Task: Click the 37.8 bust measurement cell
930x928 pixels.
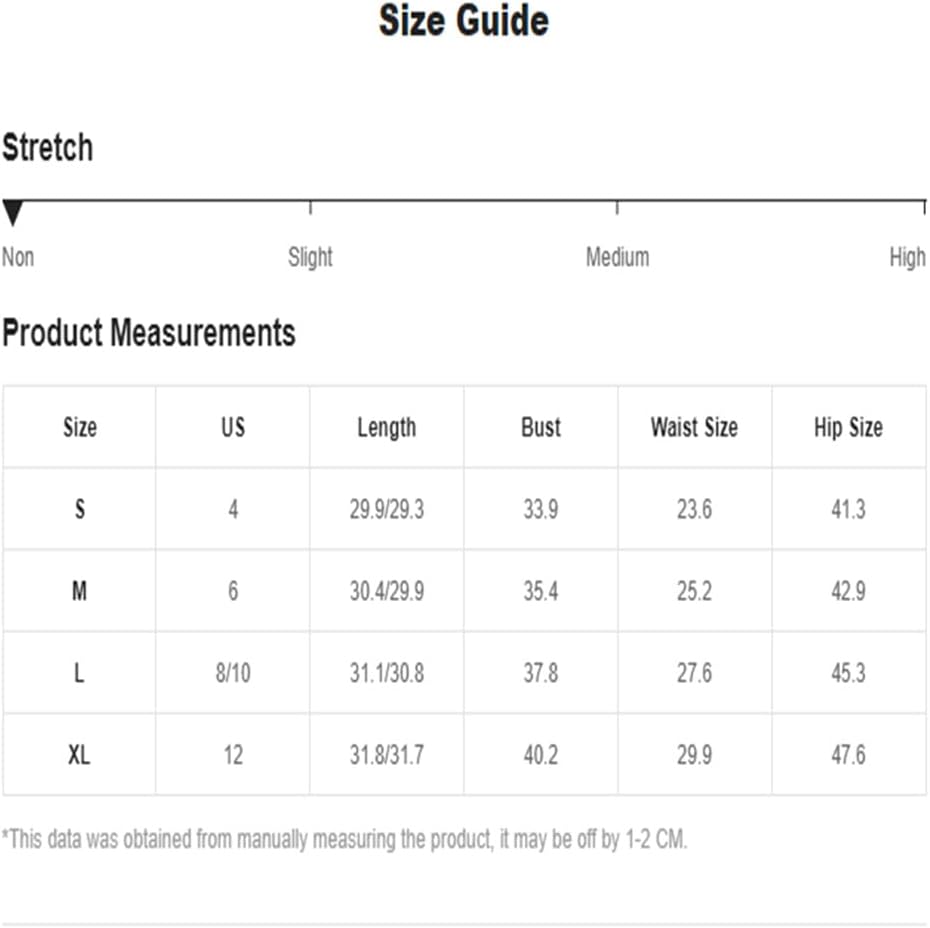Action: [541, 673]
